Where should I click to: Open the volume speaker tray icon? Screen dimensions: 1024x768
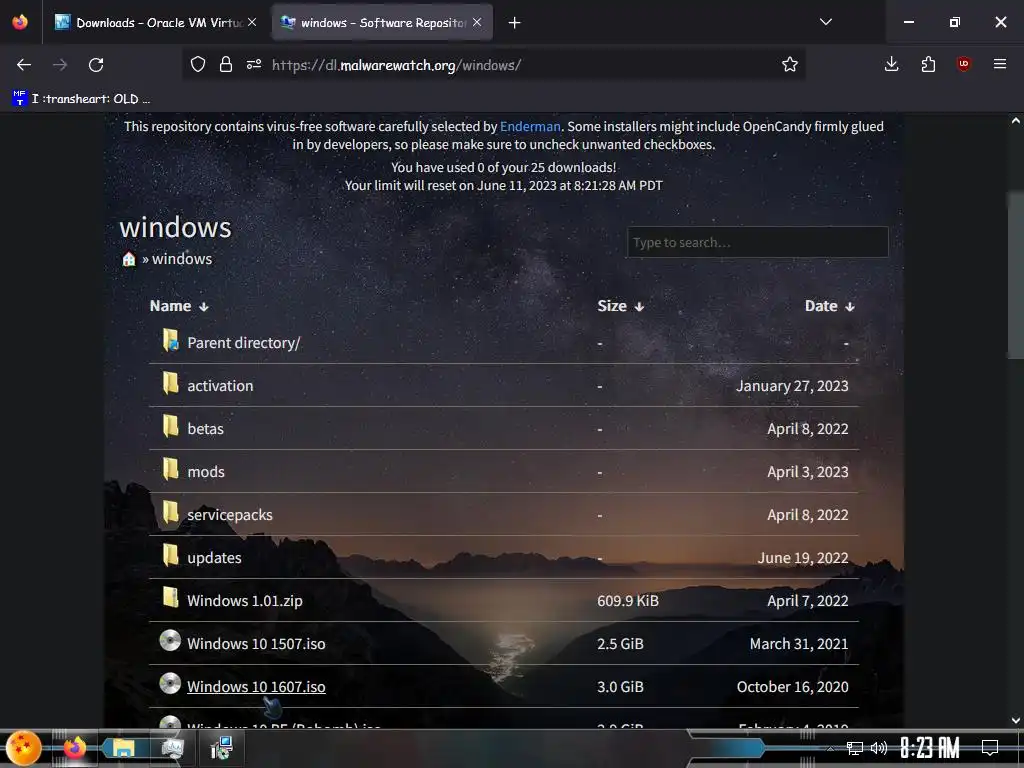point(879,748)
